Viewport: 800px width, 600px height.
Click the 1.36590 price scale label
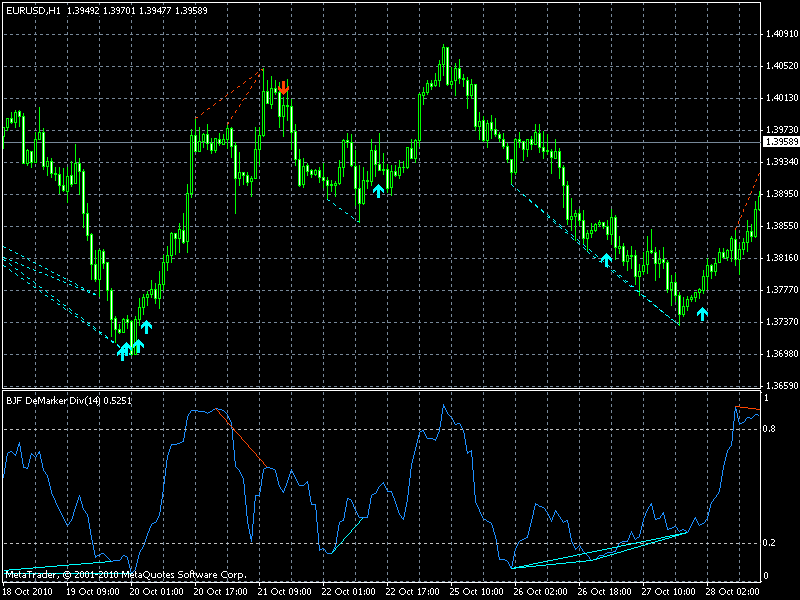(782, 386)
